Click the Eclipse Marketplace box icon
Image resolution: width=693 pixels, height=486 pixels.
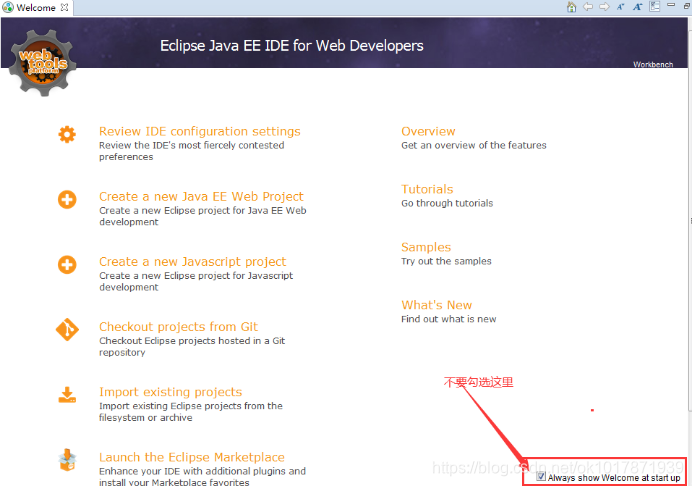[67, 460]
